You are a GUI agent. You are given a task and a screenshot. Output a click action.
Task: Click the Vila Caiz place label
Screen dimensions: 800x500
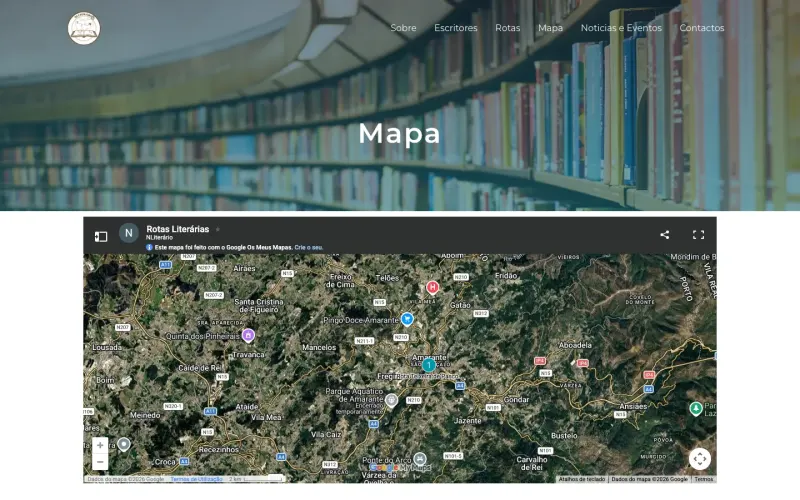click(326, 435)
